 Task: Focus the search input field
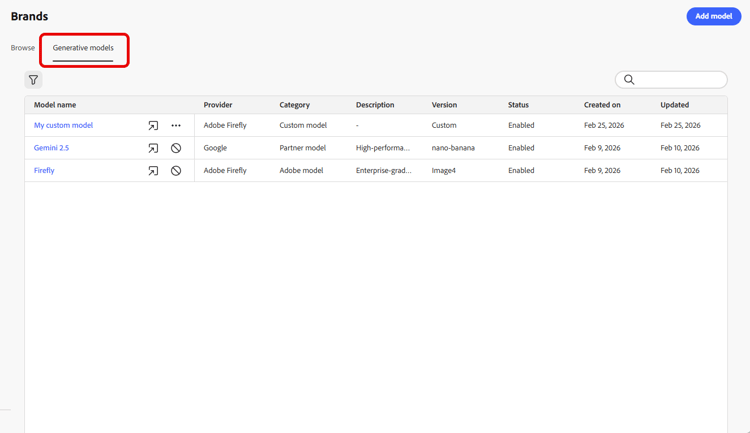pyautogui.click(x=680, y=79)
